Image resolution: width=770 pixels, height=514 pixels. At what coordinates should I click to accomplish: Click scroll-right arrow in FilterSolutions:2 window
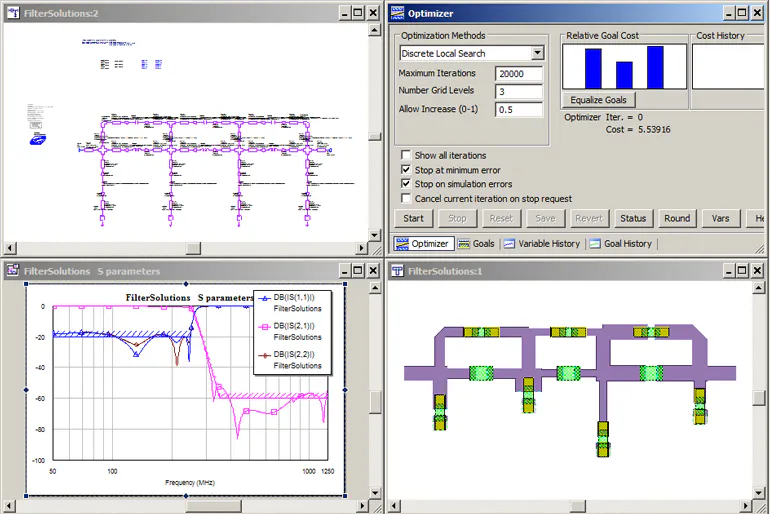pyautogui.click(x=362, y=248)
